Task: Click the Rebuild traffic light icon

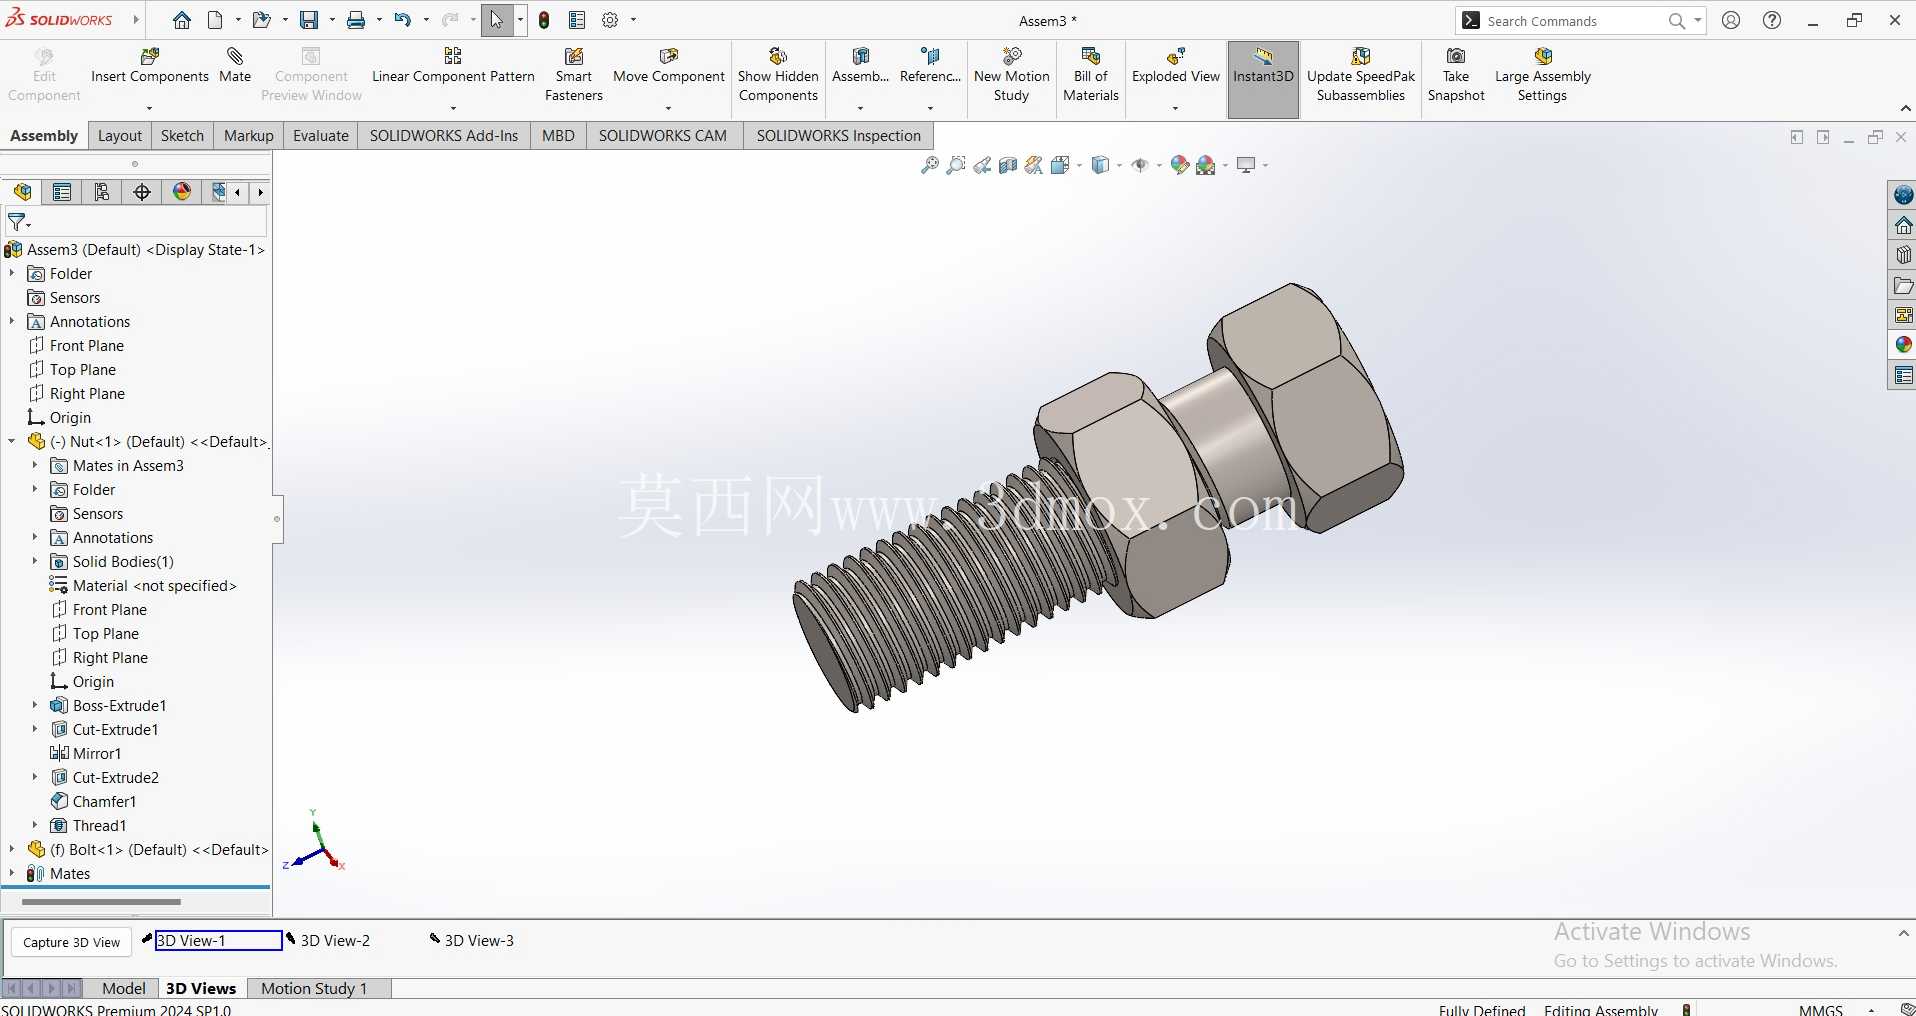Action: point(544,20)
